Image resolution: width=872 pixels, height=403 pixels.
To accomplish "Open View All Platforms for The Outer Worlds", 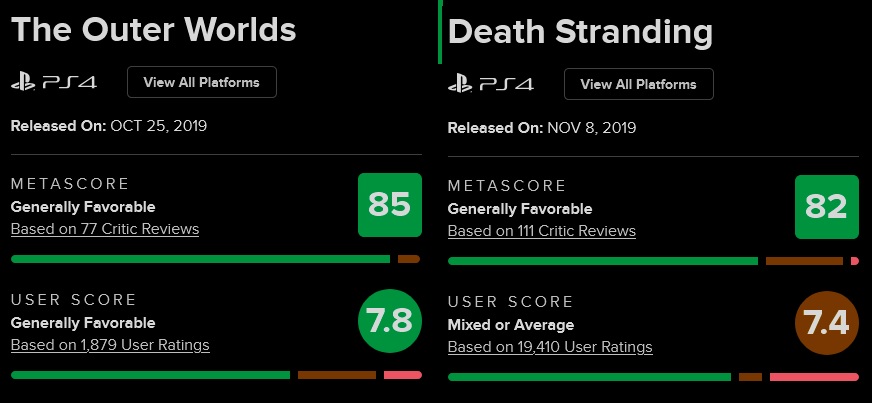I will tap(202, 82).
